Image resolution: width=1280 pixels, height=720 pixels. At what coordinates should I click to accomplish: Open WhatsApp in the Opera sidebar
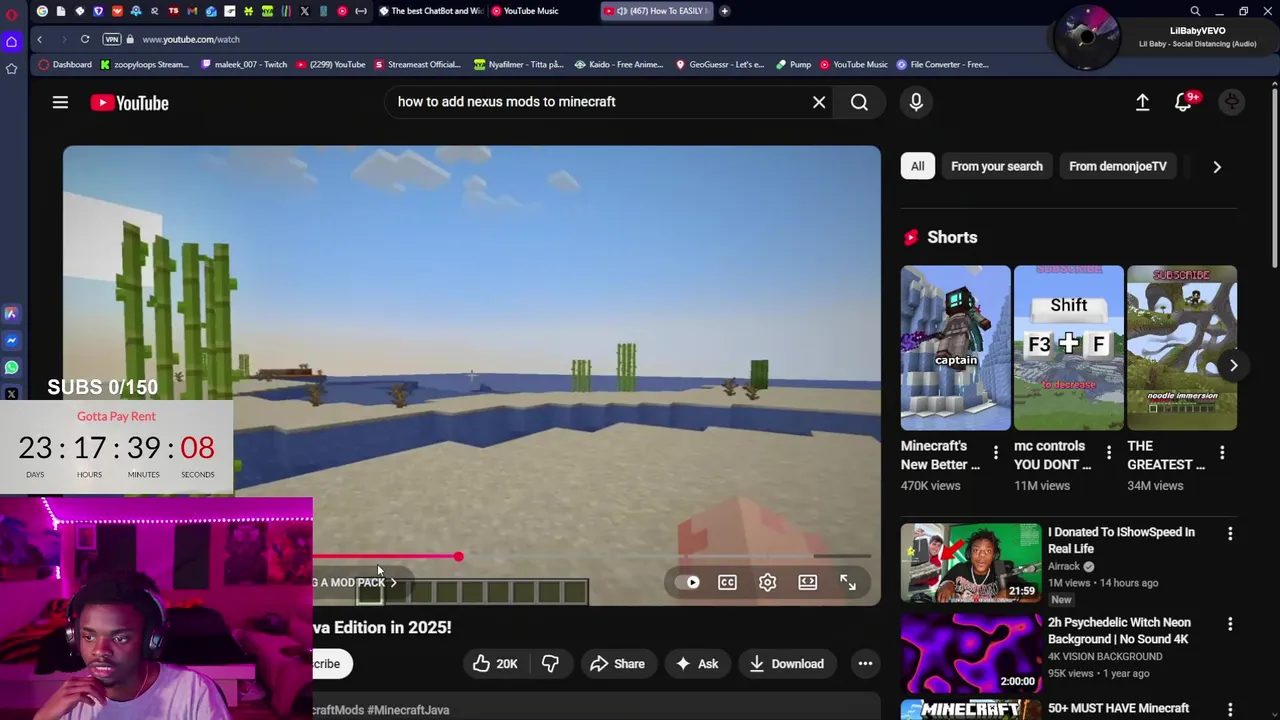point(11,367)
